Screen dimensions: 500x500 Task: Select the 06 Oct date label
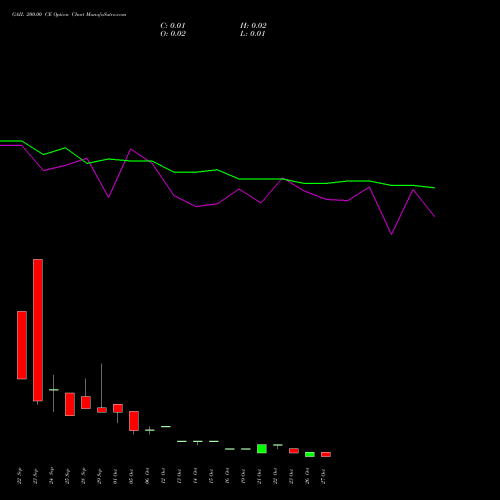click(147, 476)
